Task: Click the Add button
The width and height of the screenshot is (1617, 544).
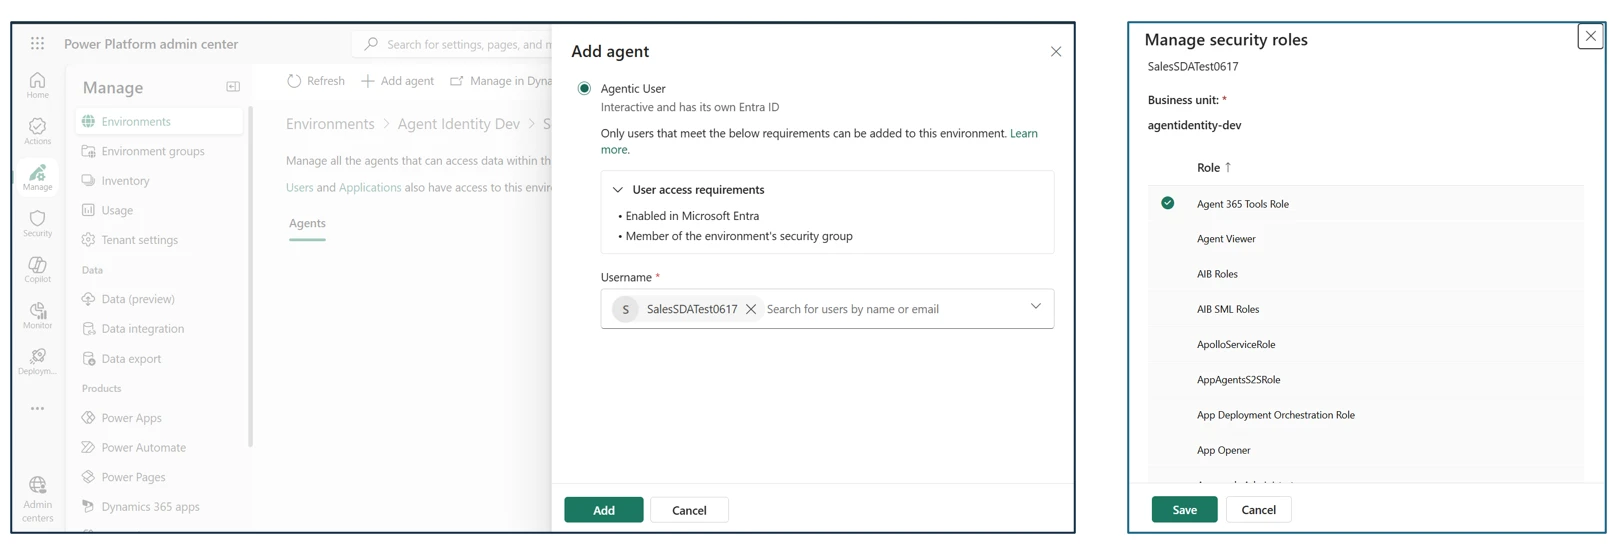Action: [x=604, y=510]
